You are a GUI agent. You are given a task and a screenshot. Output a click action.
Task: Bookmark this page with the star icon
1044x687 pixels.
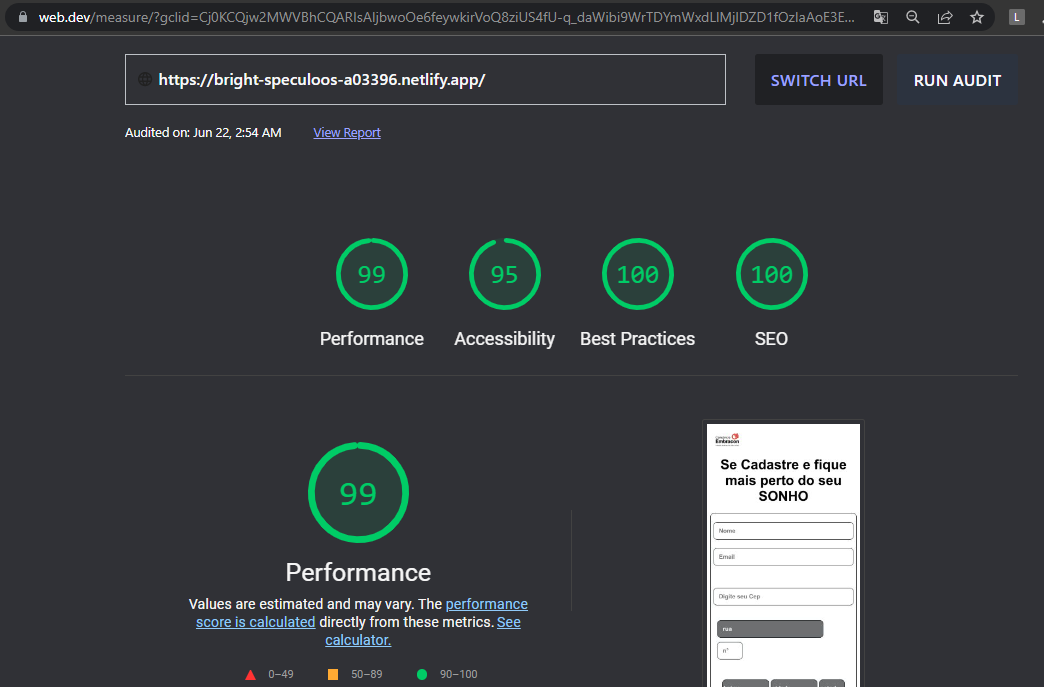point(977,17)
